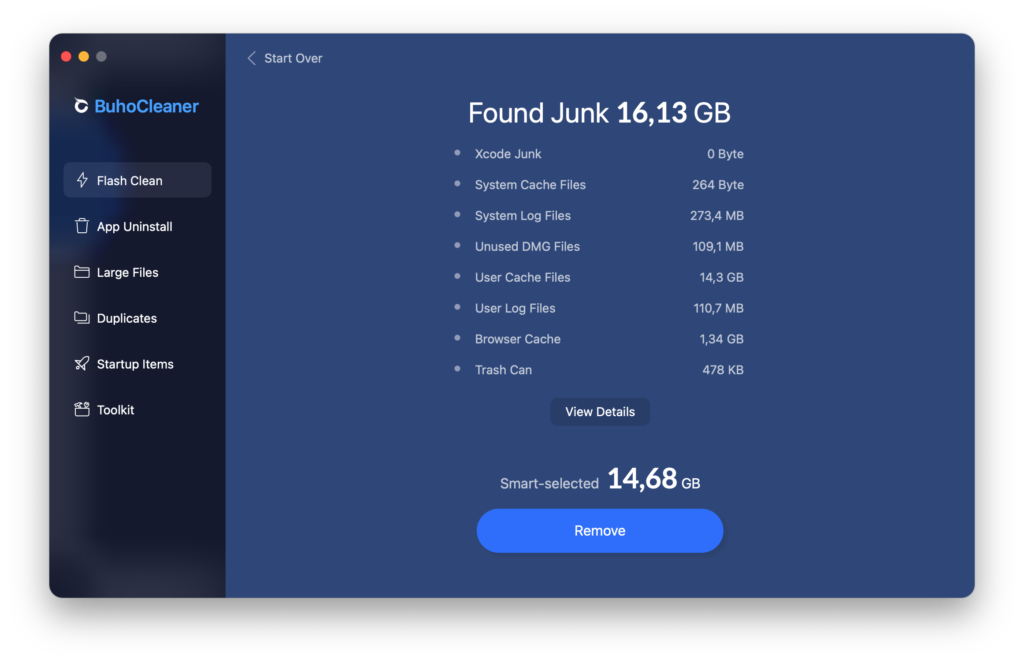
Task: Click the BuhoCleaner logo icon
Action: point(81,106)
